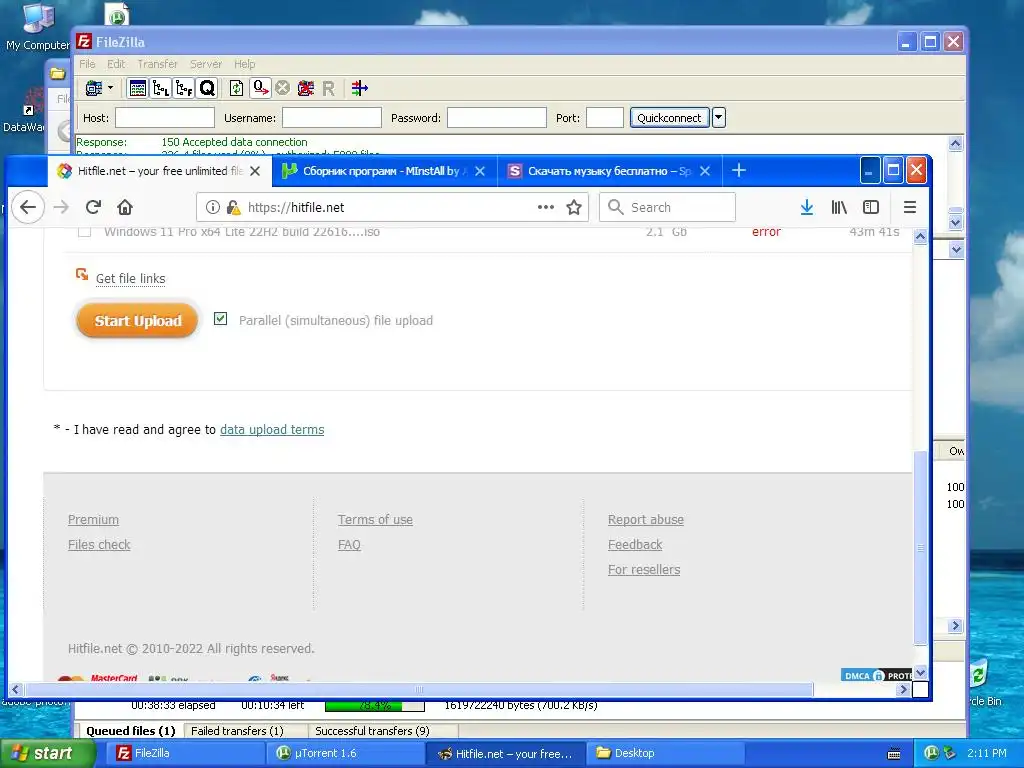Toggle transfer queue view in FileZilla toolbar
The height and width of the screenshot is (768, 1024).
coord(207,88)
